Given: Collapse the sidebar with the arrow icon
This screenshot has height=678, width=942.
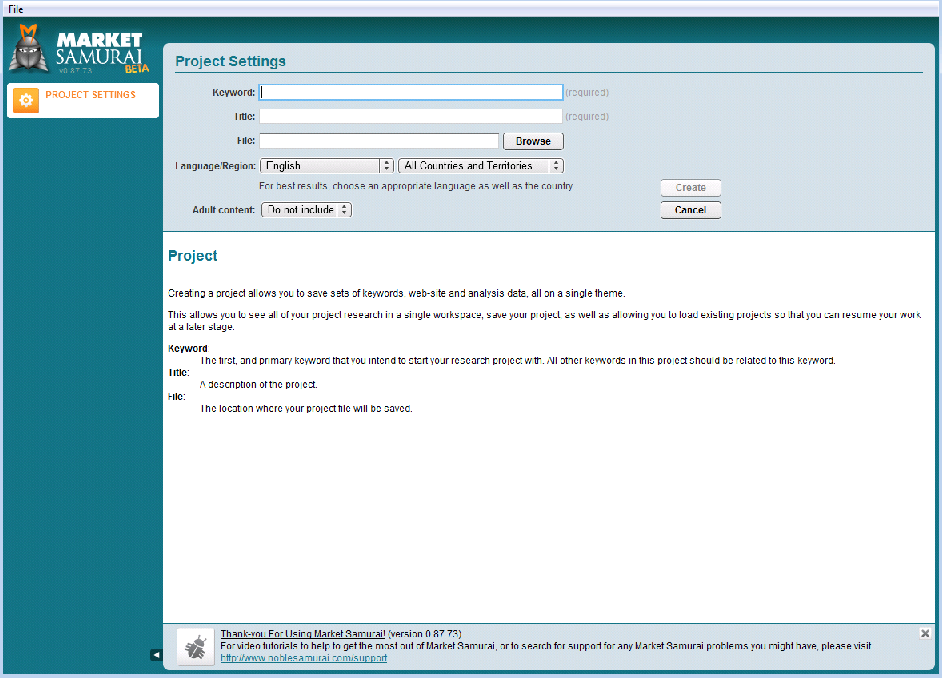Looking at the screenshot, I should coord(156,655).
